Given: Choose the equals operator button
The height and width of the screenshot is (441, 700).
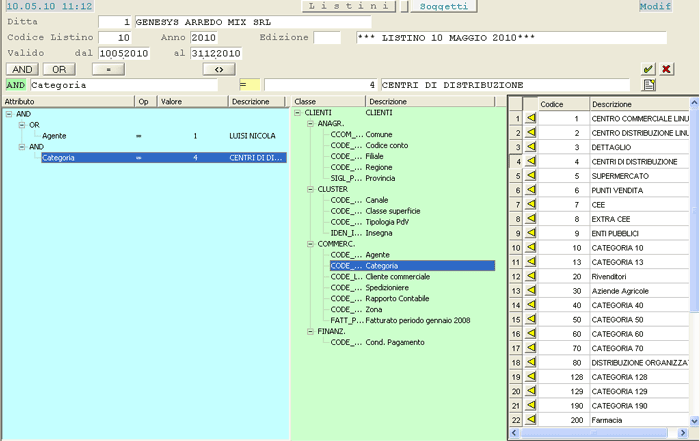Looking at the screenshot, I should (108, 69).
